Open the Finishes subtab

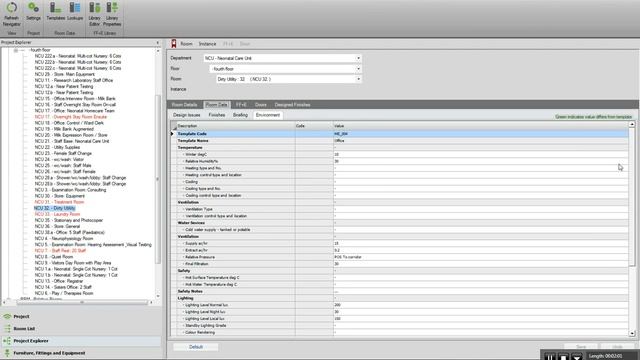pyautogui.click(x=217, y=115)
